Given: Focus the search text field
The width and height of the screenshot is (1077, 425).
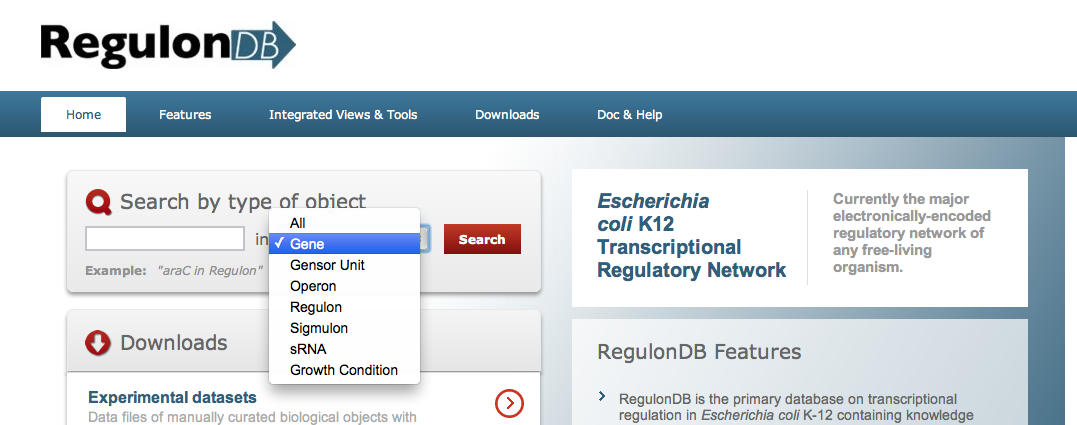Looking at the screenshot, I should coord(165,239).
